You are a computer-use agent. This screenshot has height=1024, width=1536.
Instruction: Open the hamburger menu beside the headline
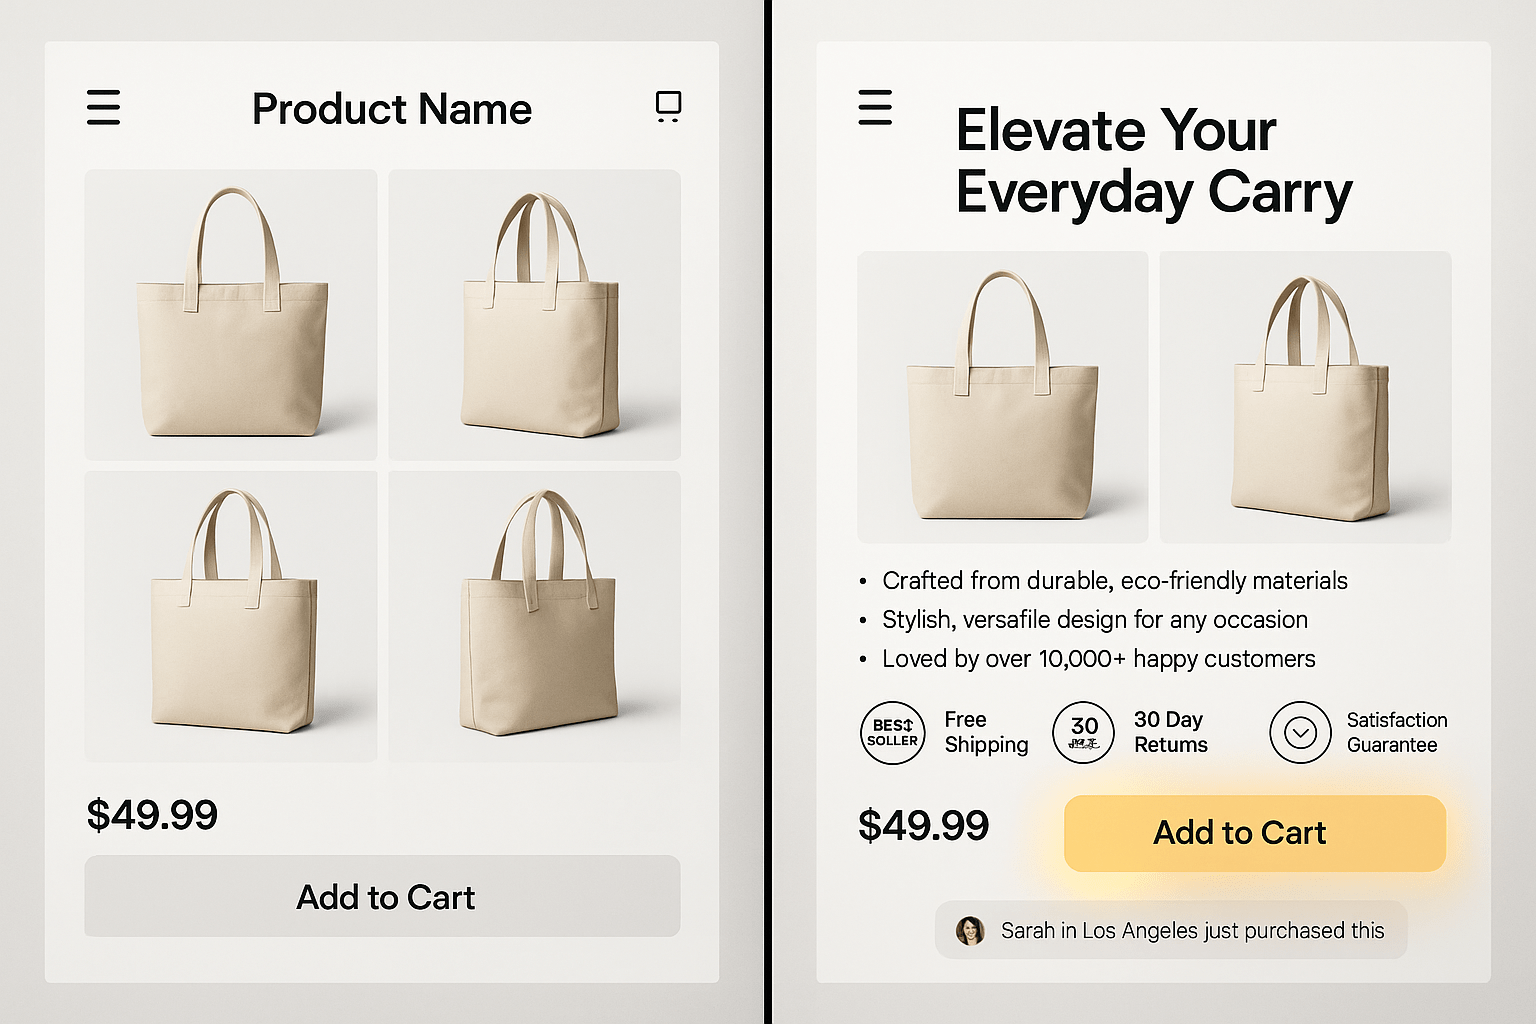[876, 108]
